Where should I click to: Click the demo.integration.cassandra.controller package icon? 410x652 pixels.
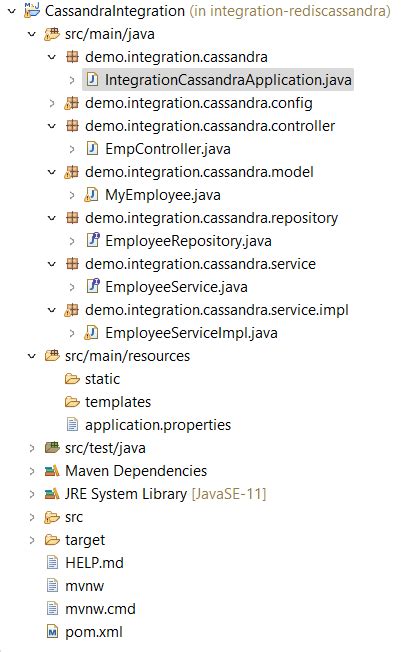[x=72, y=126]
